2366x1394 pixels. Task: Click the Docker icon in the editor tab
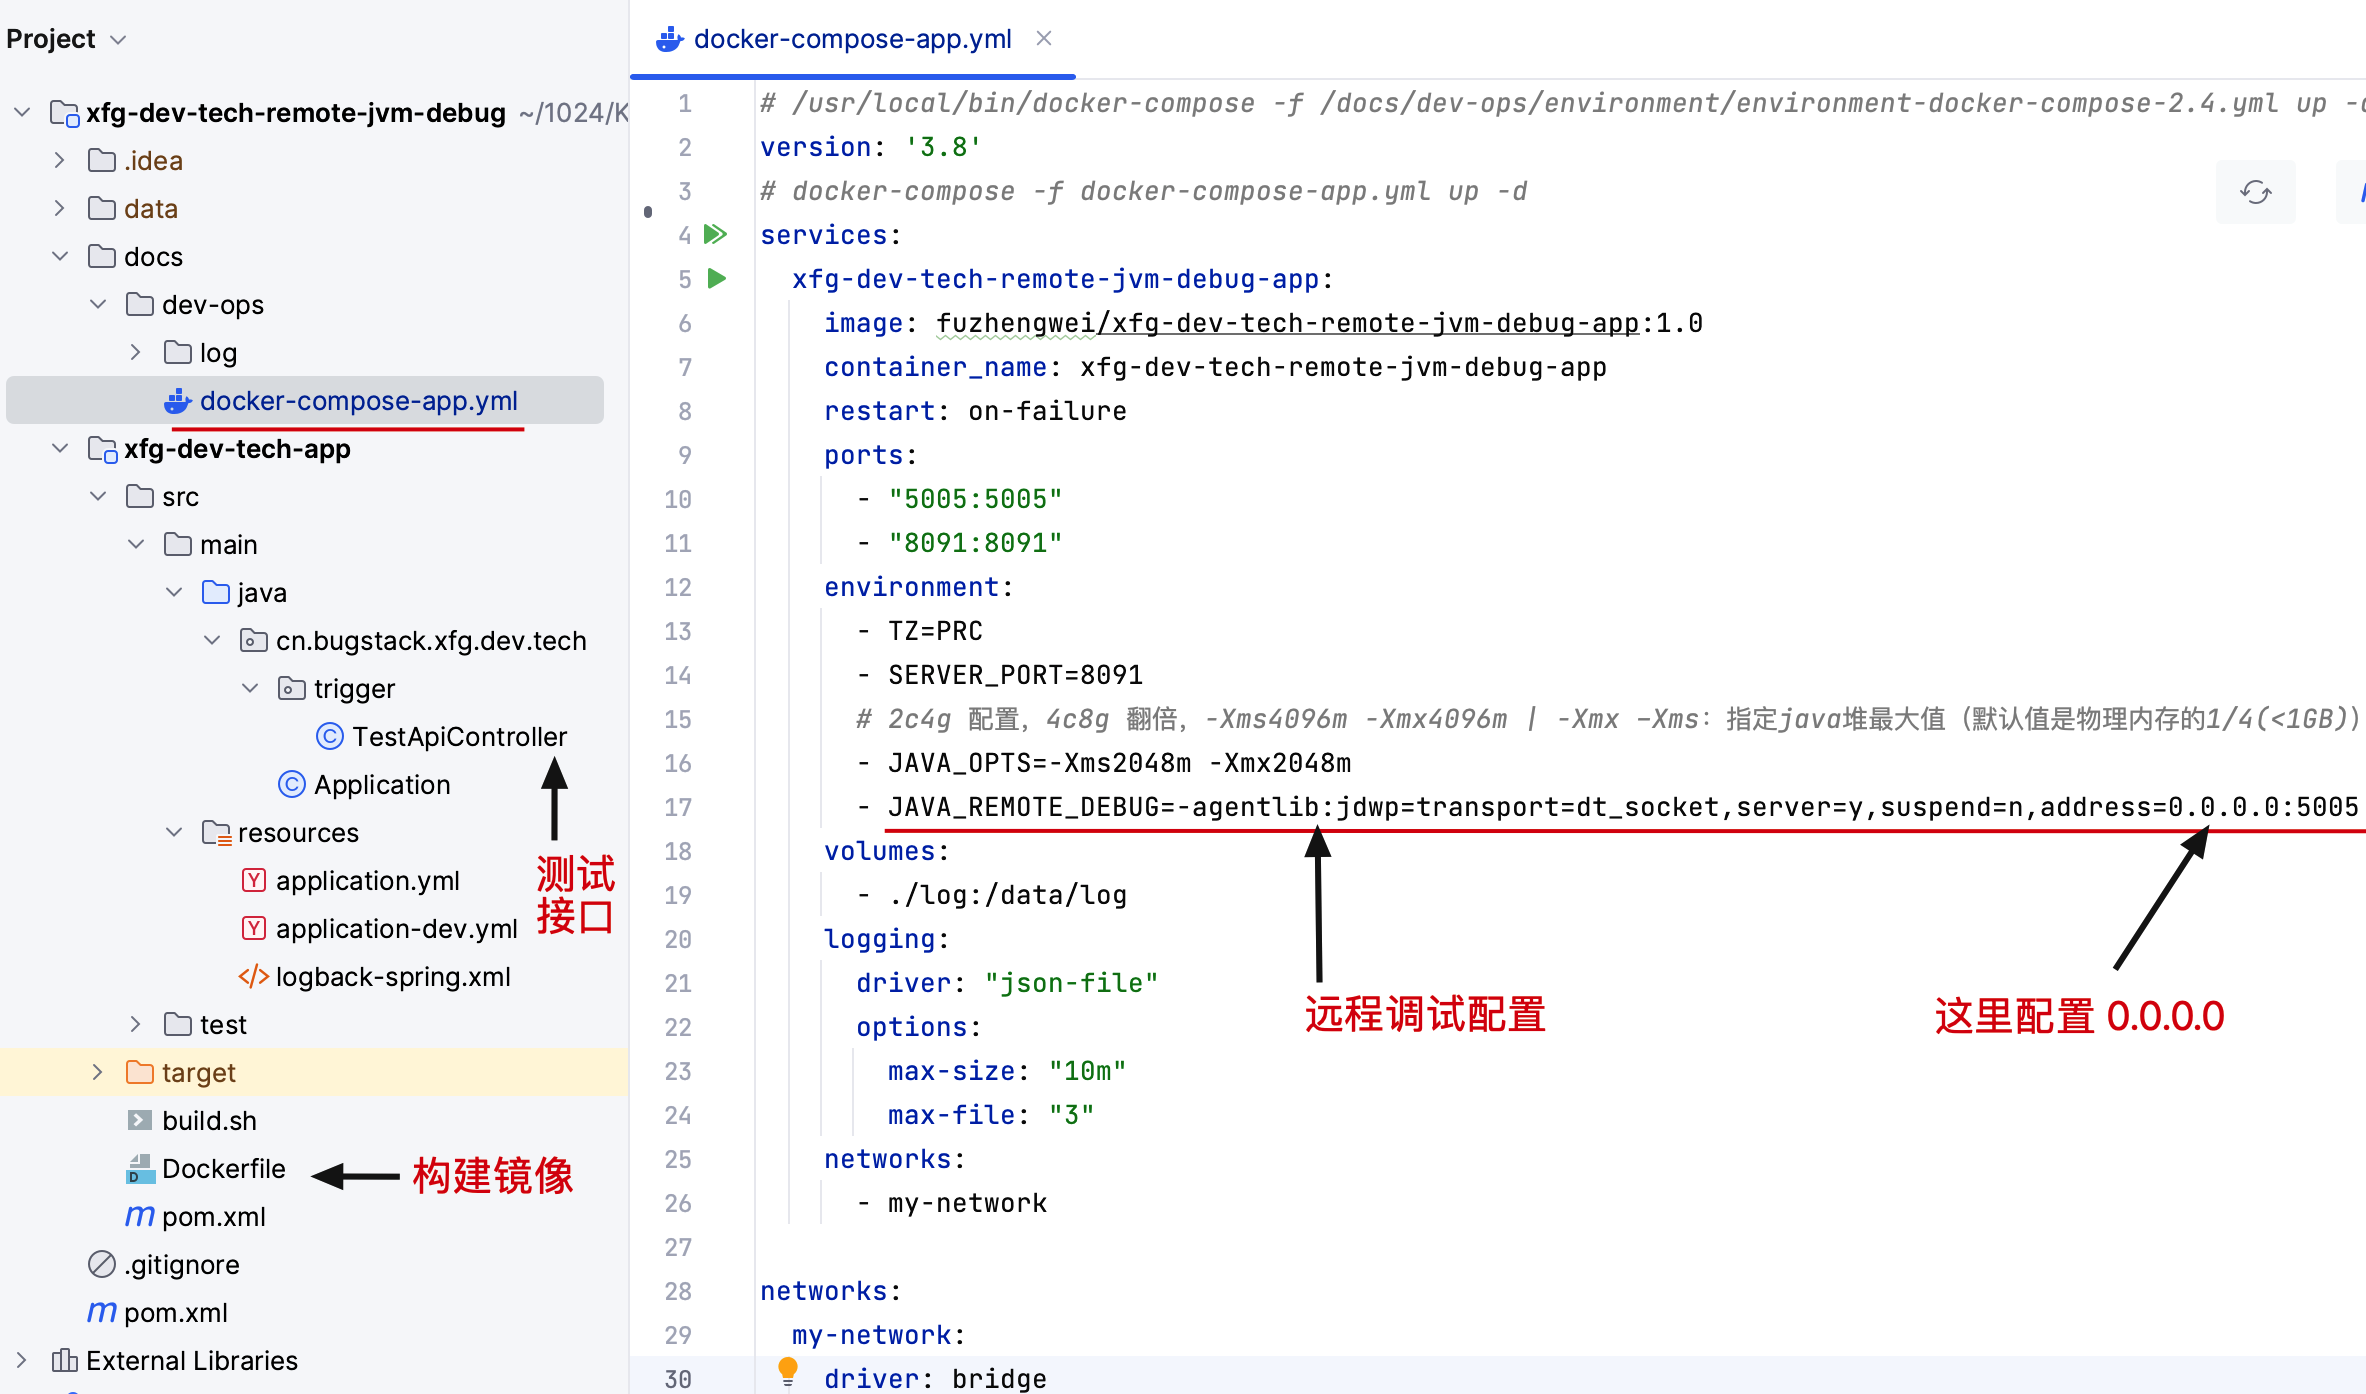[x=669, y=39]
